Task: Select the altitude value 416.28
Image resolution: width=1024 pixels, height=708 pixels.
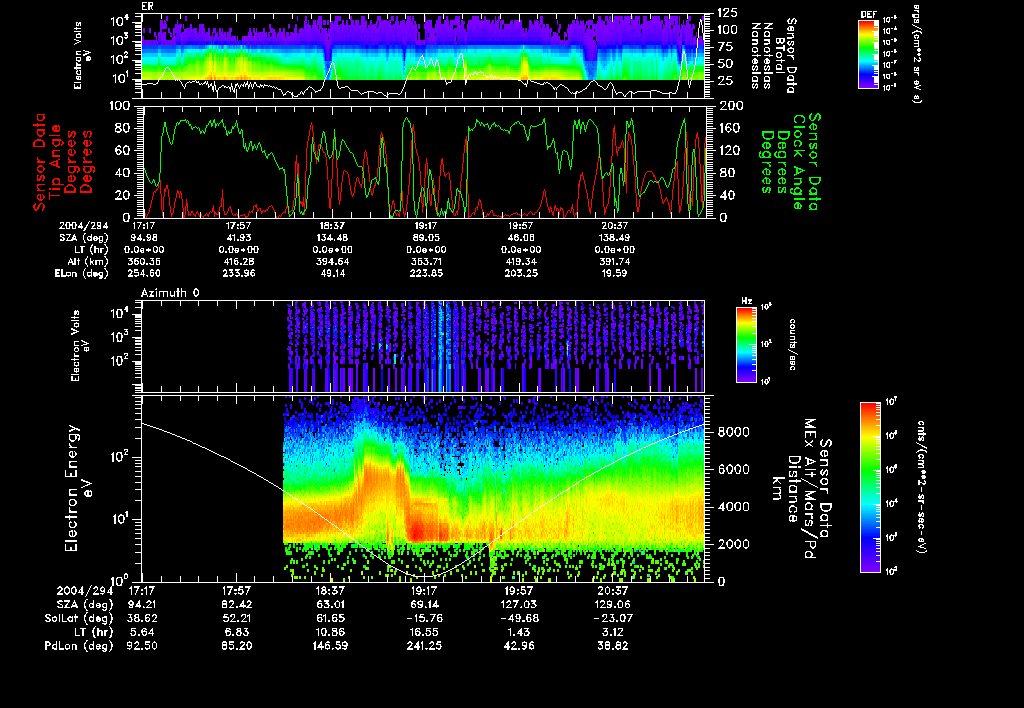Action: coord(238,261)
